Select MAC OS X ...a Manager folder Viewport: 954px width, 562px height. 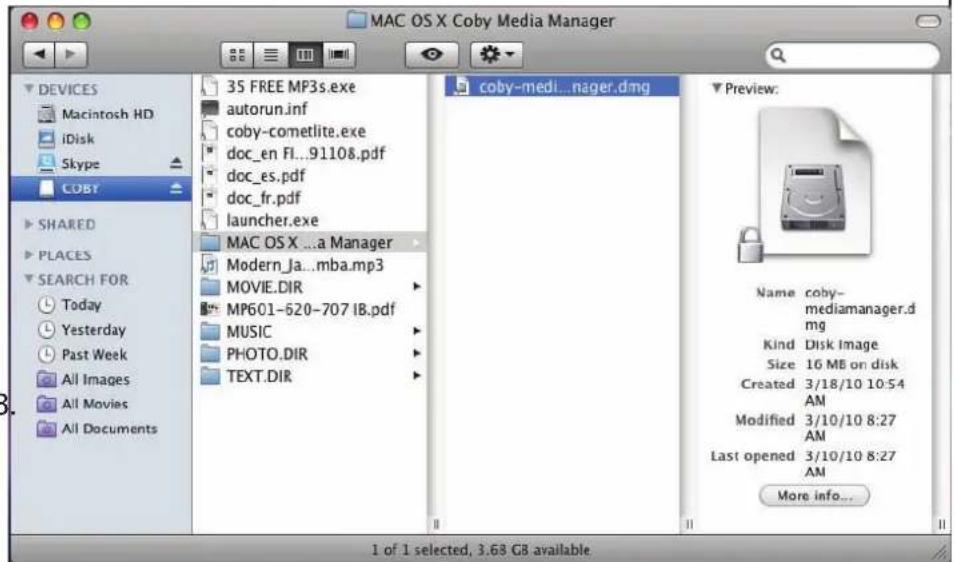310,243
